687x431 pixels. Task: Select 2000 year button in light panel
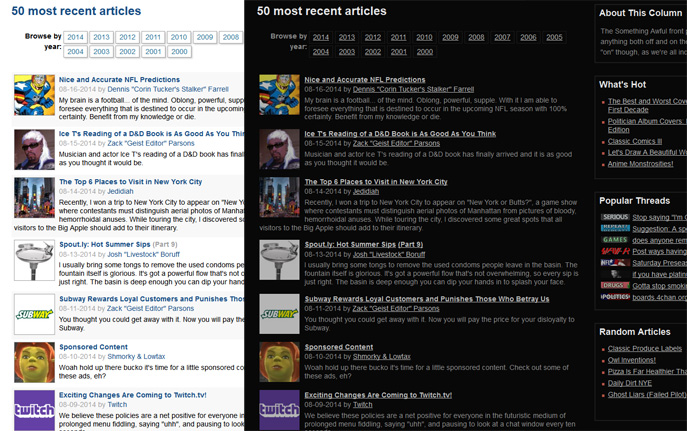click(x=179, y=51)
